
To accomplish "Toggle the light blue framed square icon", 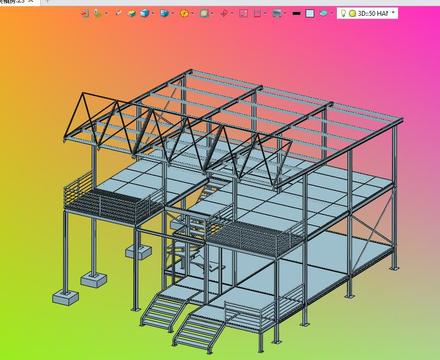I will point(310,14).
